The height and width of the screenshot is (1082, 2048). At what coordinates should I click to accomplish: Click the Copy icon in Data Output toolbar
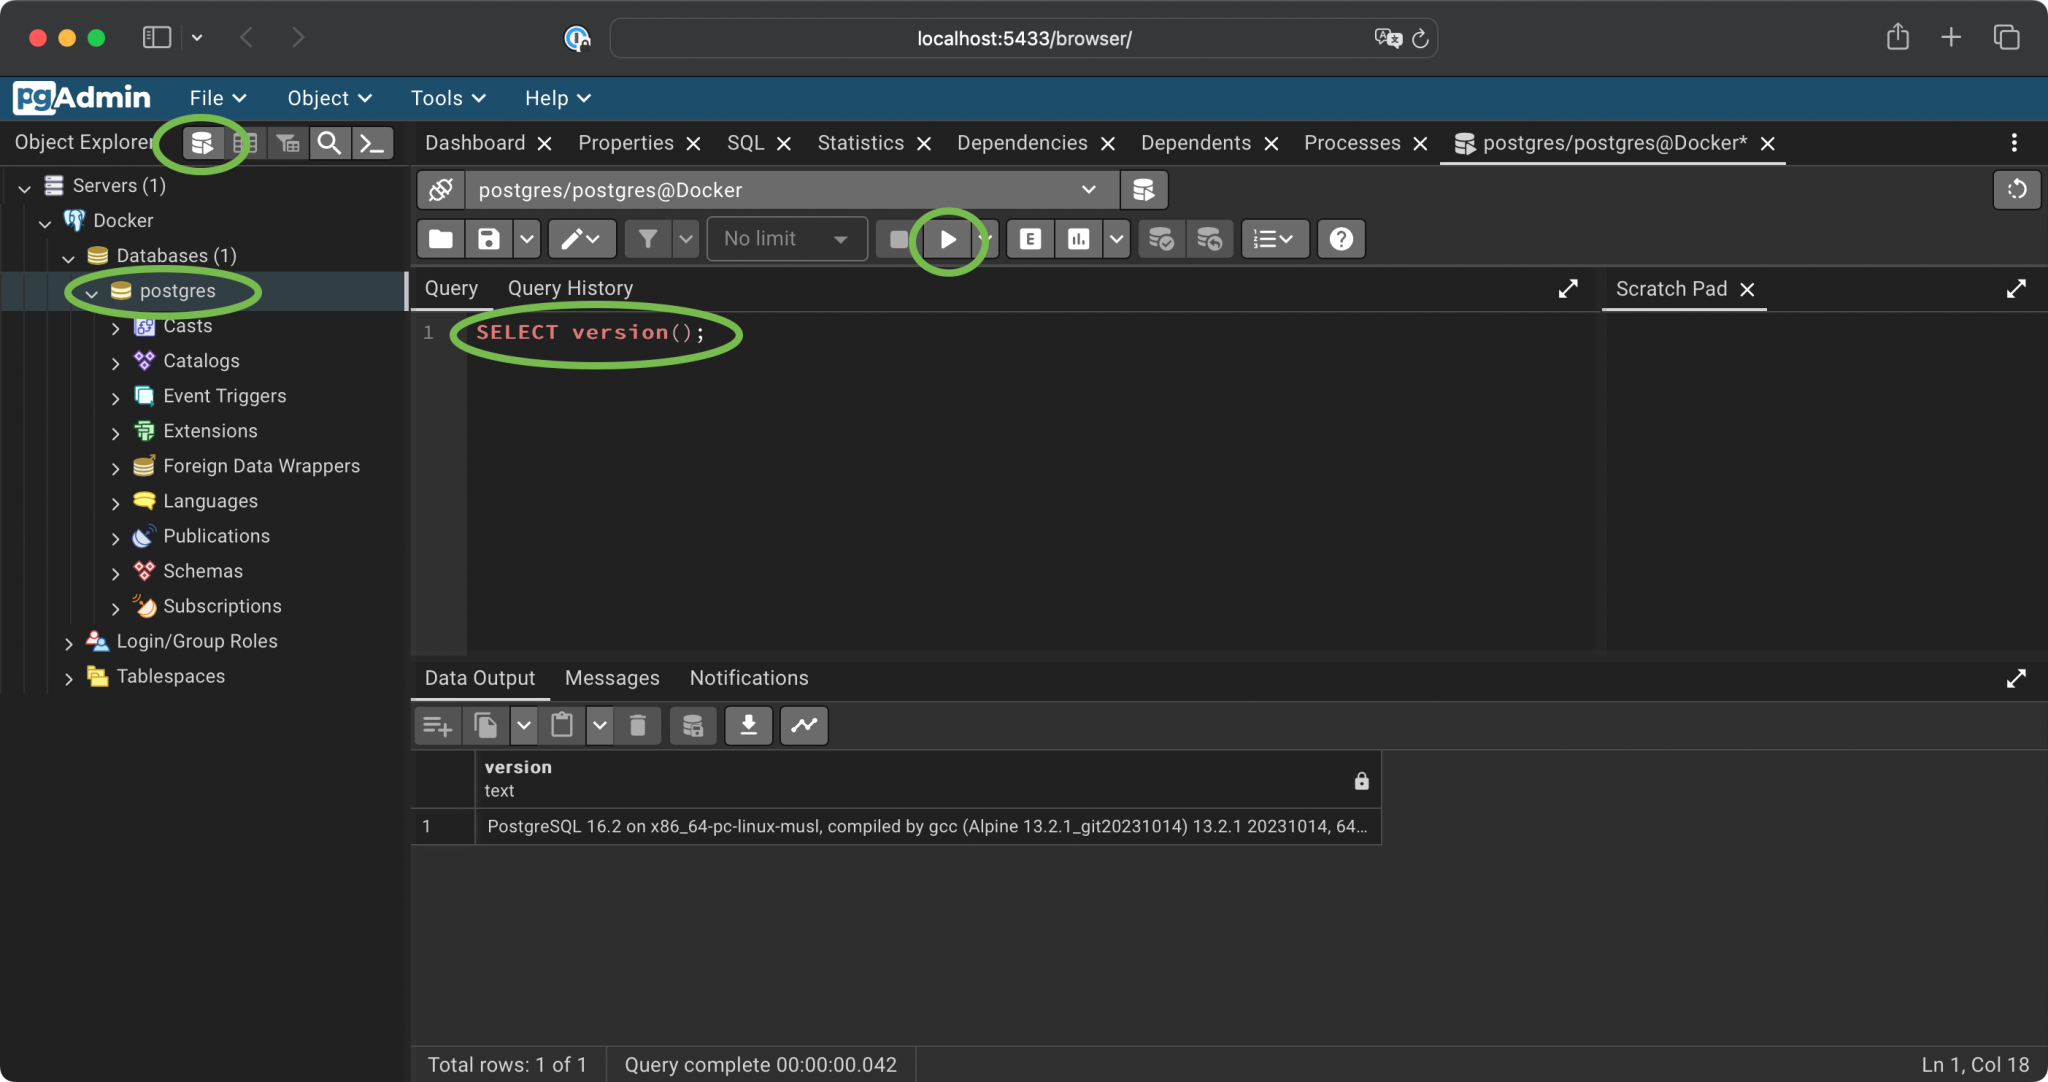pos(486,725)
